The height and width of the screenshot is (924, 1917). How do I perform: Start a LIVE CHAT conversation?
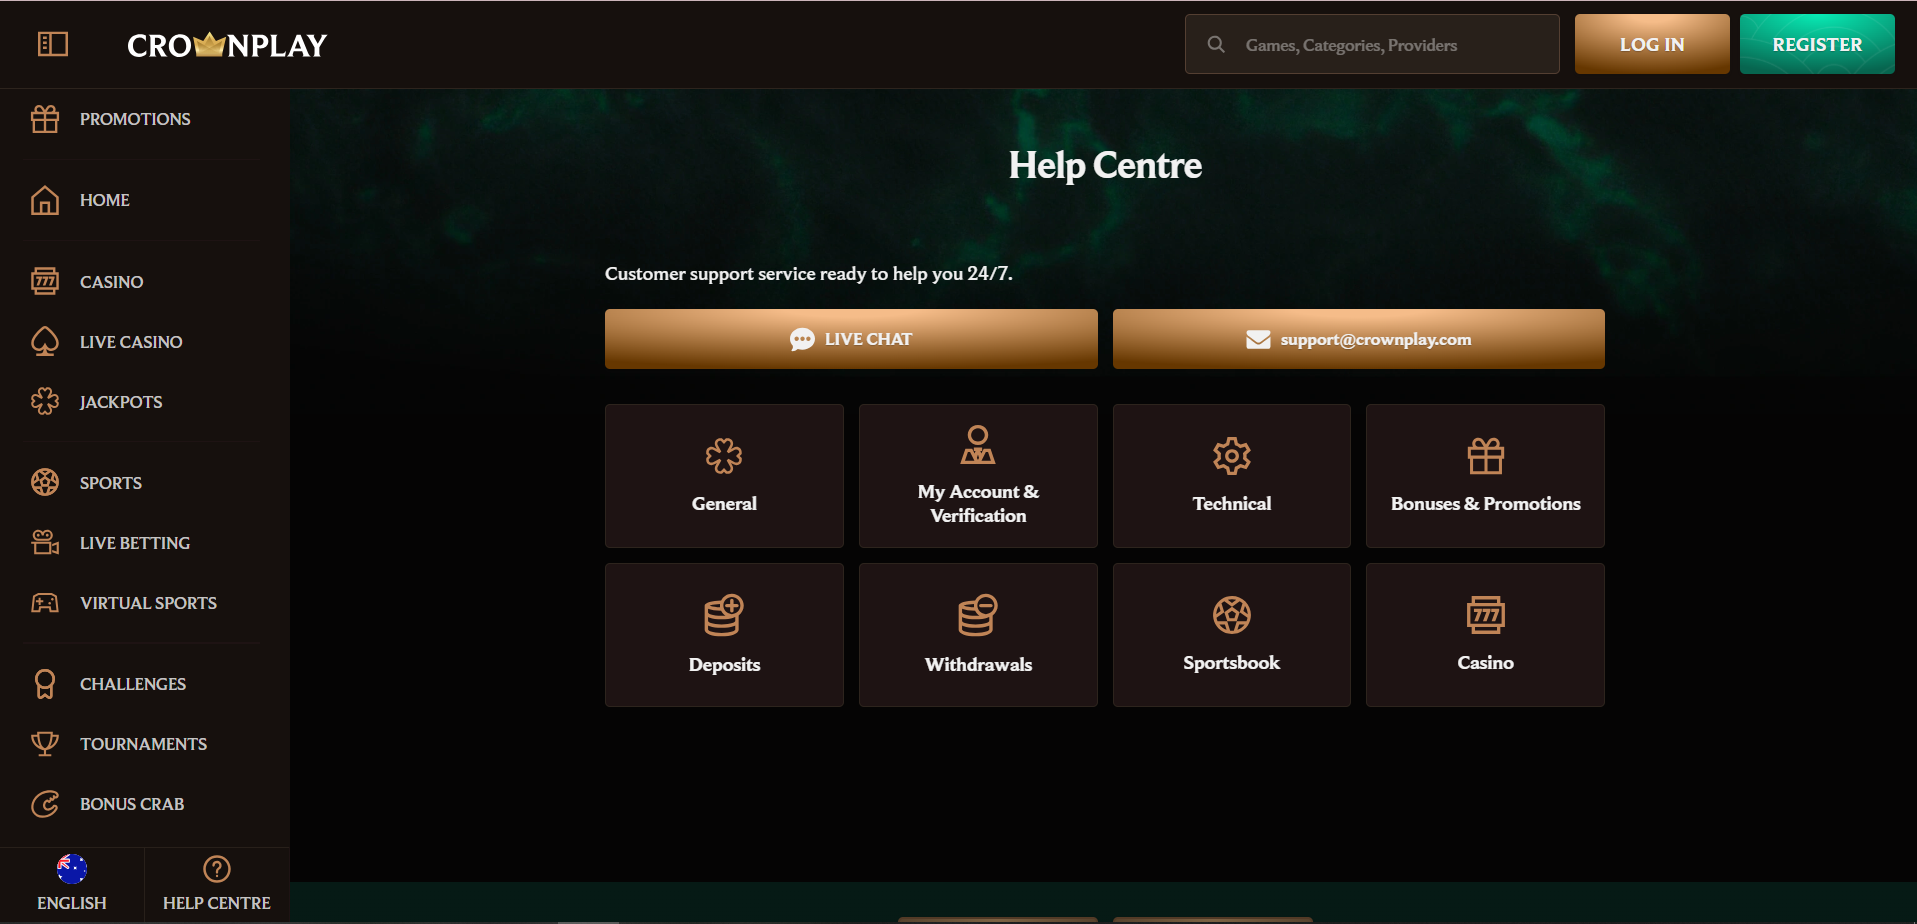[x=850, y=338]
